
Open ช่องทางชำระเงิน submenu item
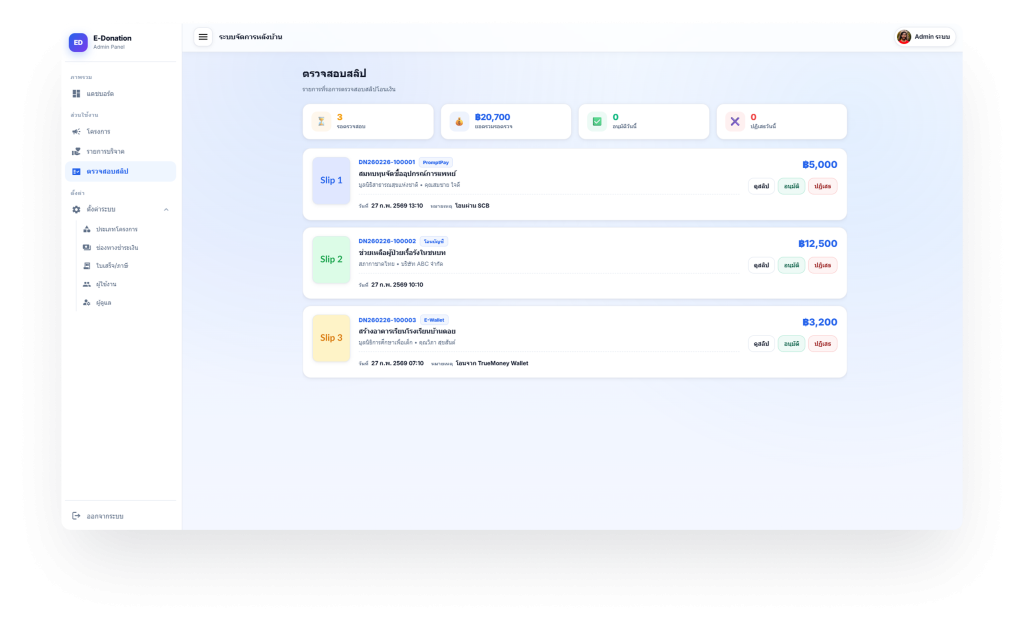[117, 247]
